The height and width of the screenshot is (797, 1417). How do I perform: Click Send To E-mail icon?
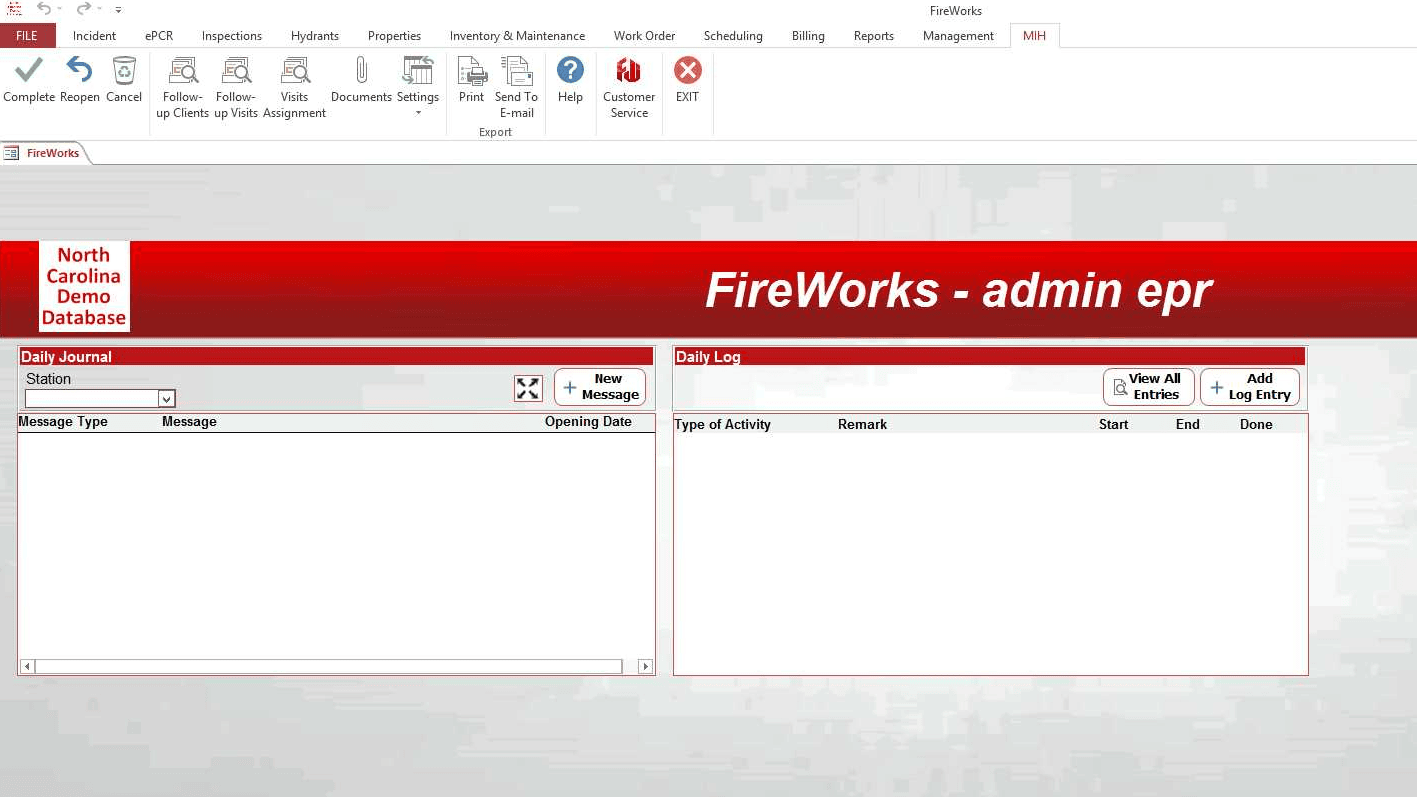[516, 71]
